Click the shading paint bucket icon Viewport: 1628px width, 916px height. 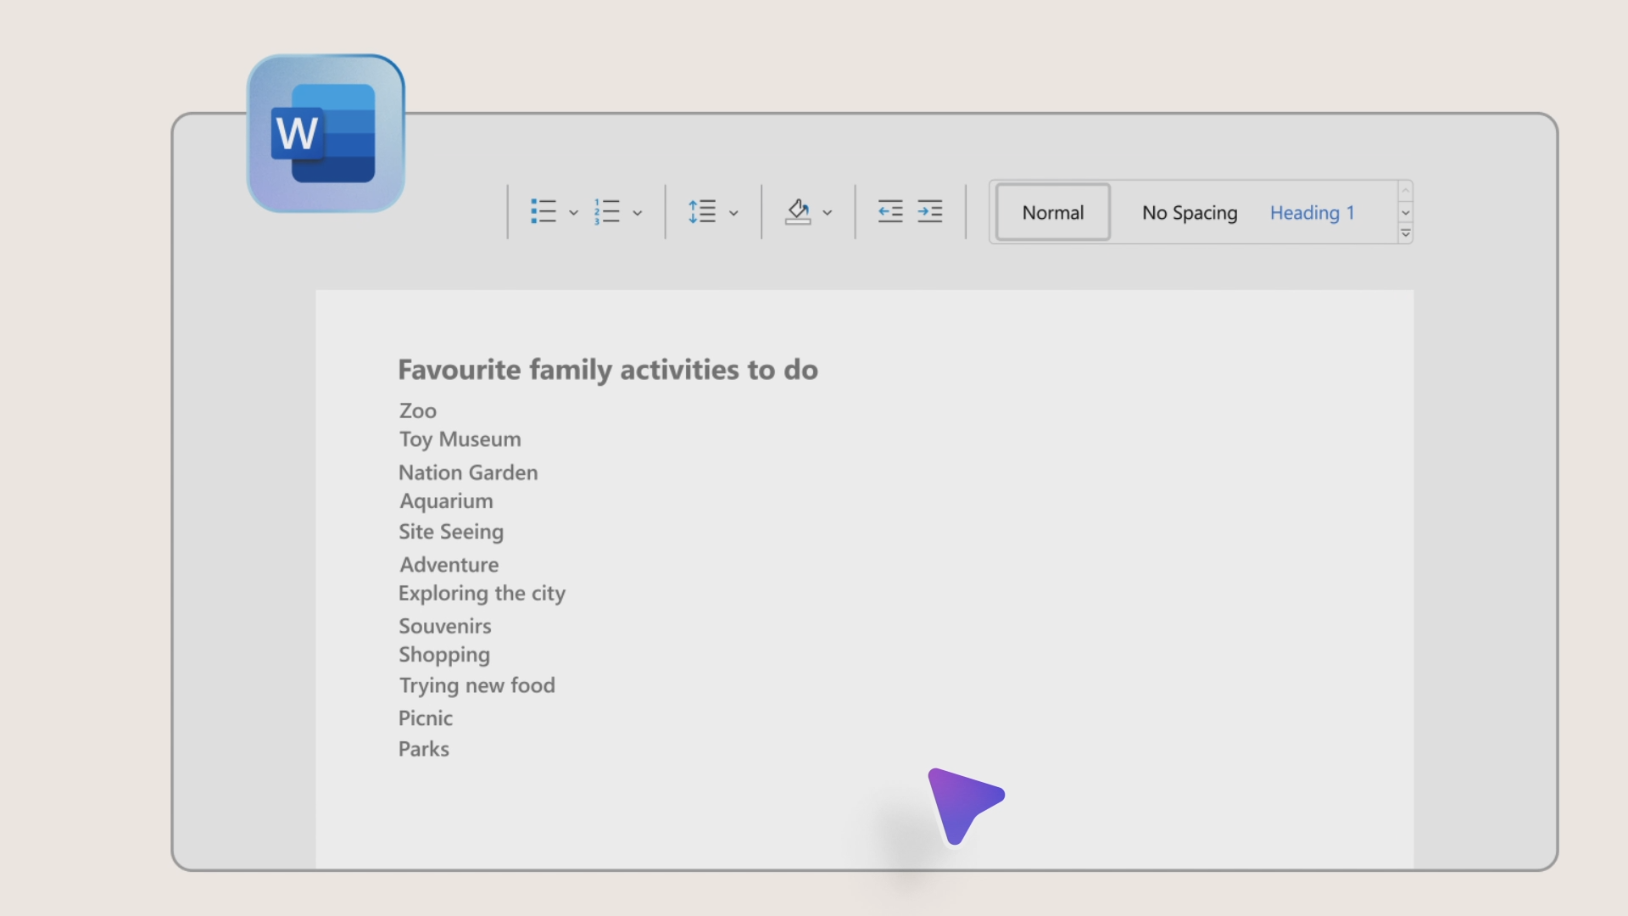pyautogui.click(x=798, y=212)
